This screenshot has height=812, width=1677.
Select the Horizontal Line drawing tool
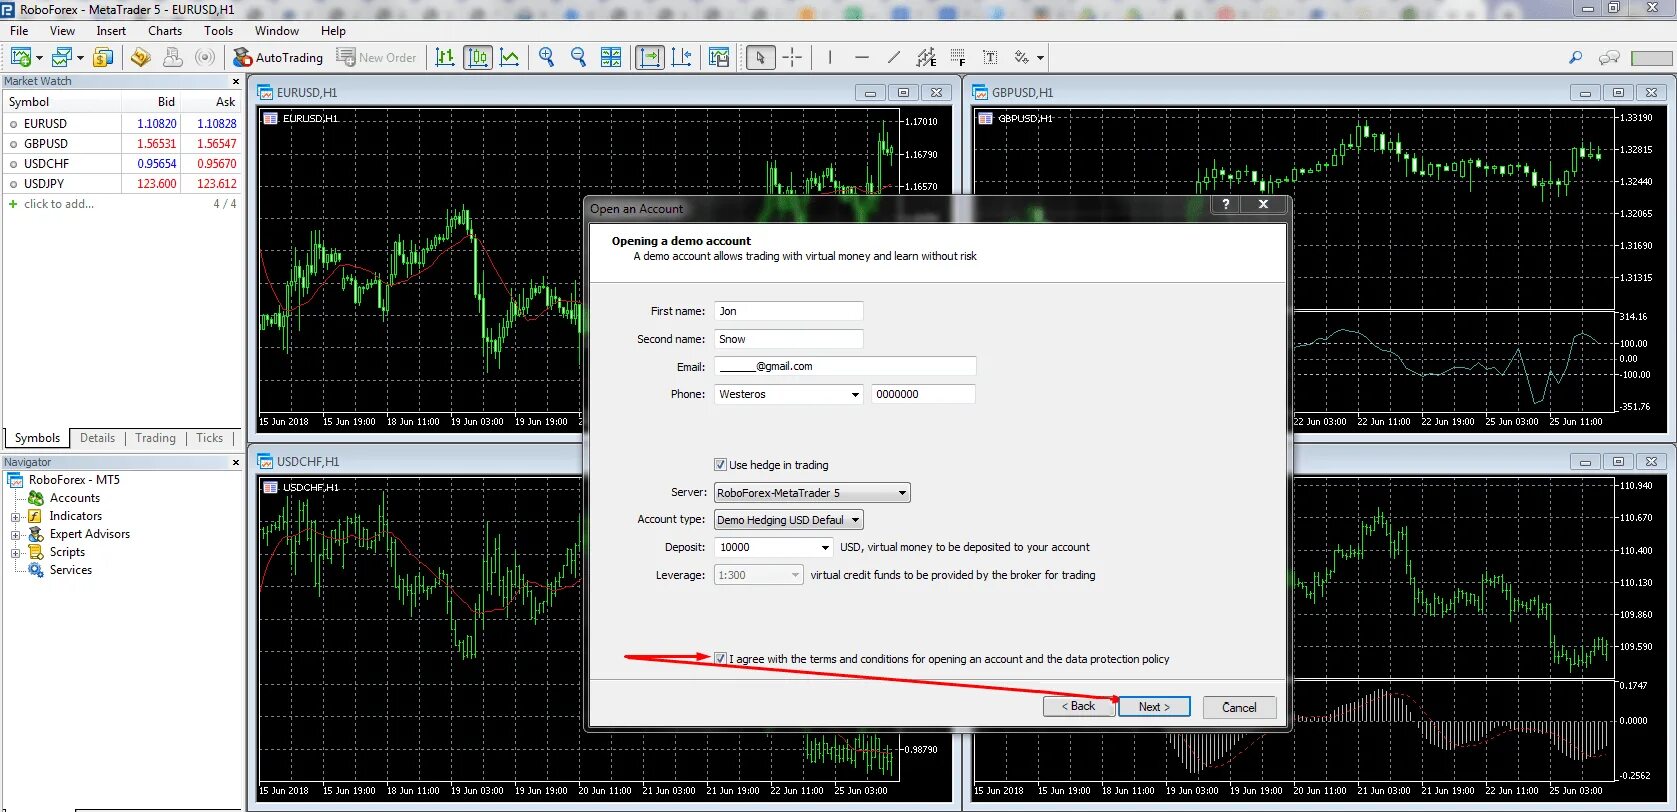pos(861,58)
